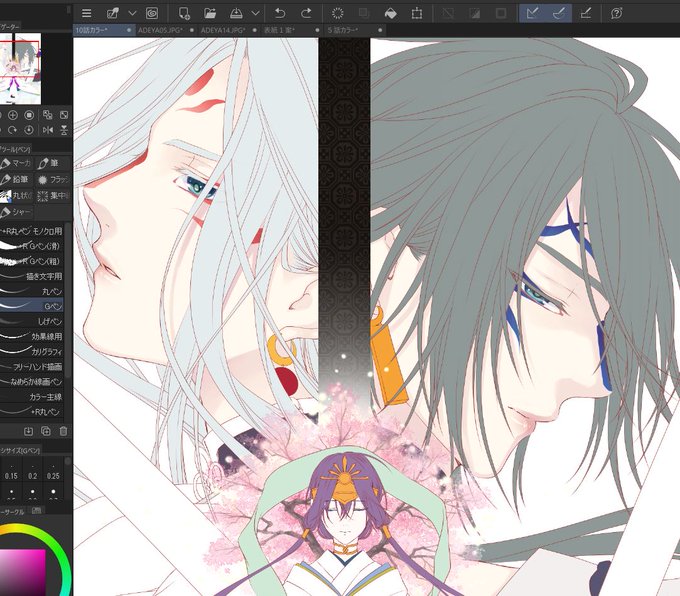Toggle the snap to ruler icon
The image size is (680, 596).
pos(533,13)
